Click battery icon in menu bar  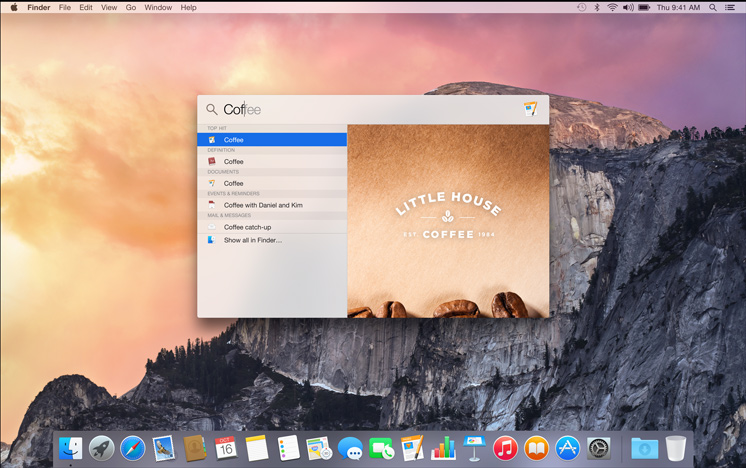pyautogui.click(x=644, y=7)
